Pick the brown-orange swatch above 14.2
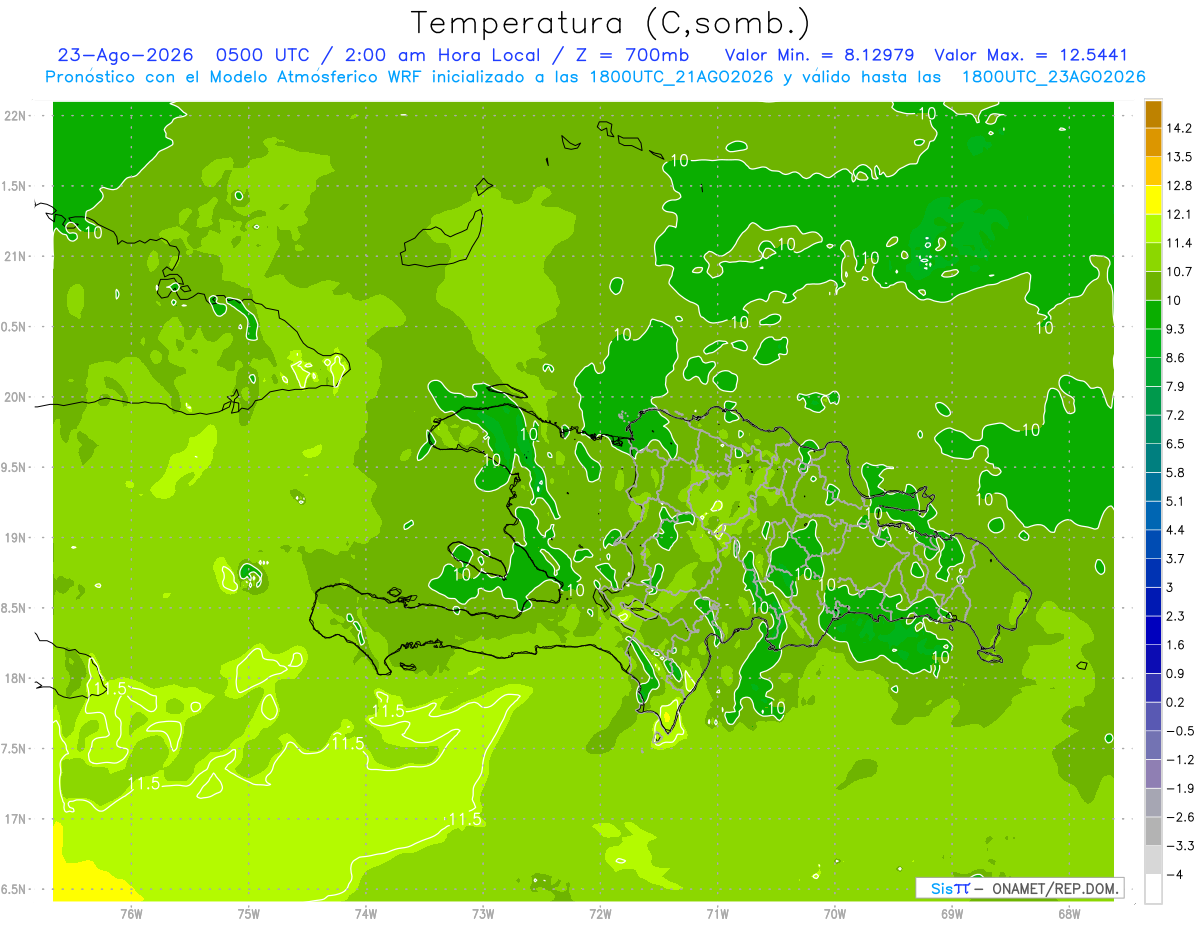The image size is (1200, 927). 1153,114
